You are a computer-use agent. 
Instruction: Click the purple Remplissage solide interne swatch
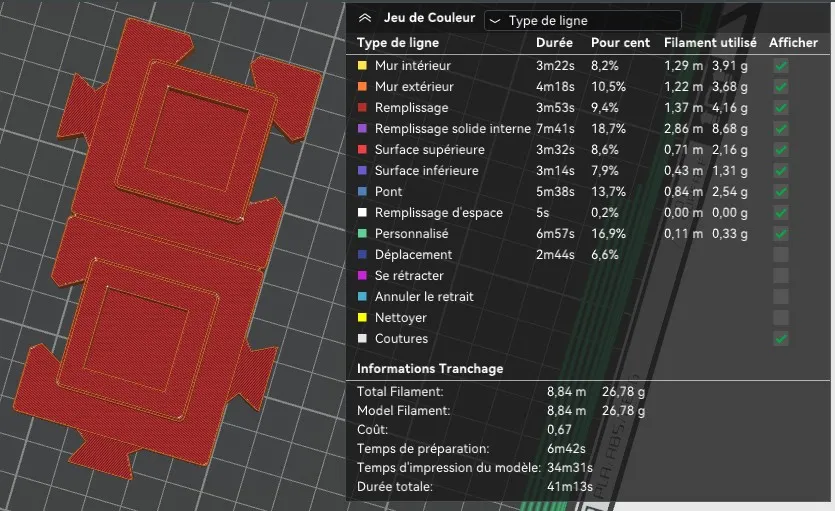362,128
